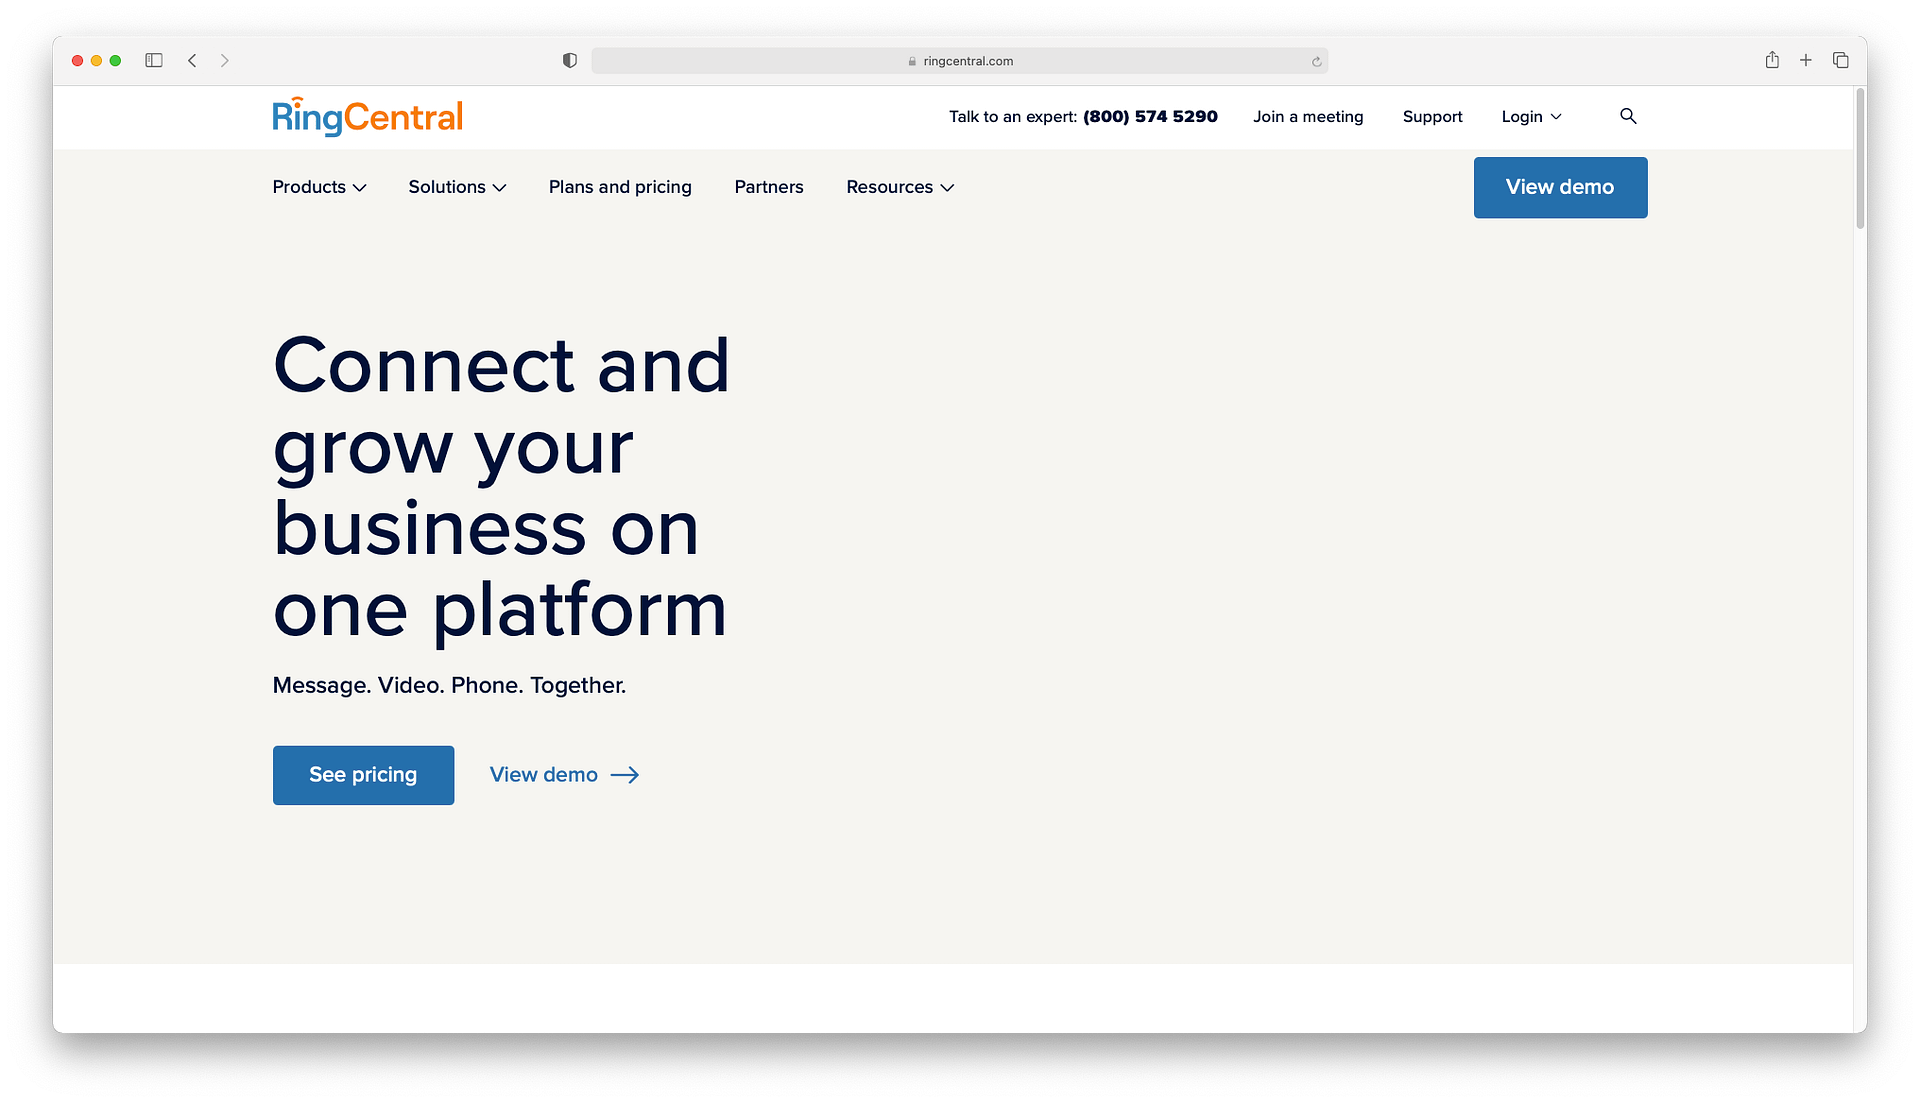Click the shield/privacy icon in the address bar

tap(568, 61)
